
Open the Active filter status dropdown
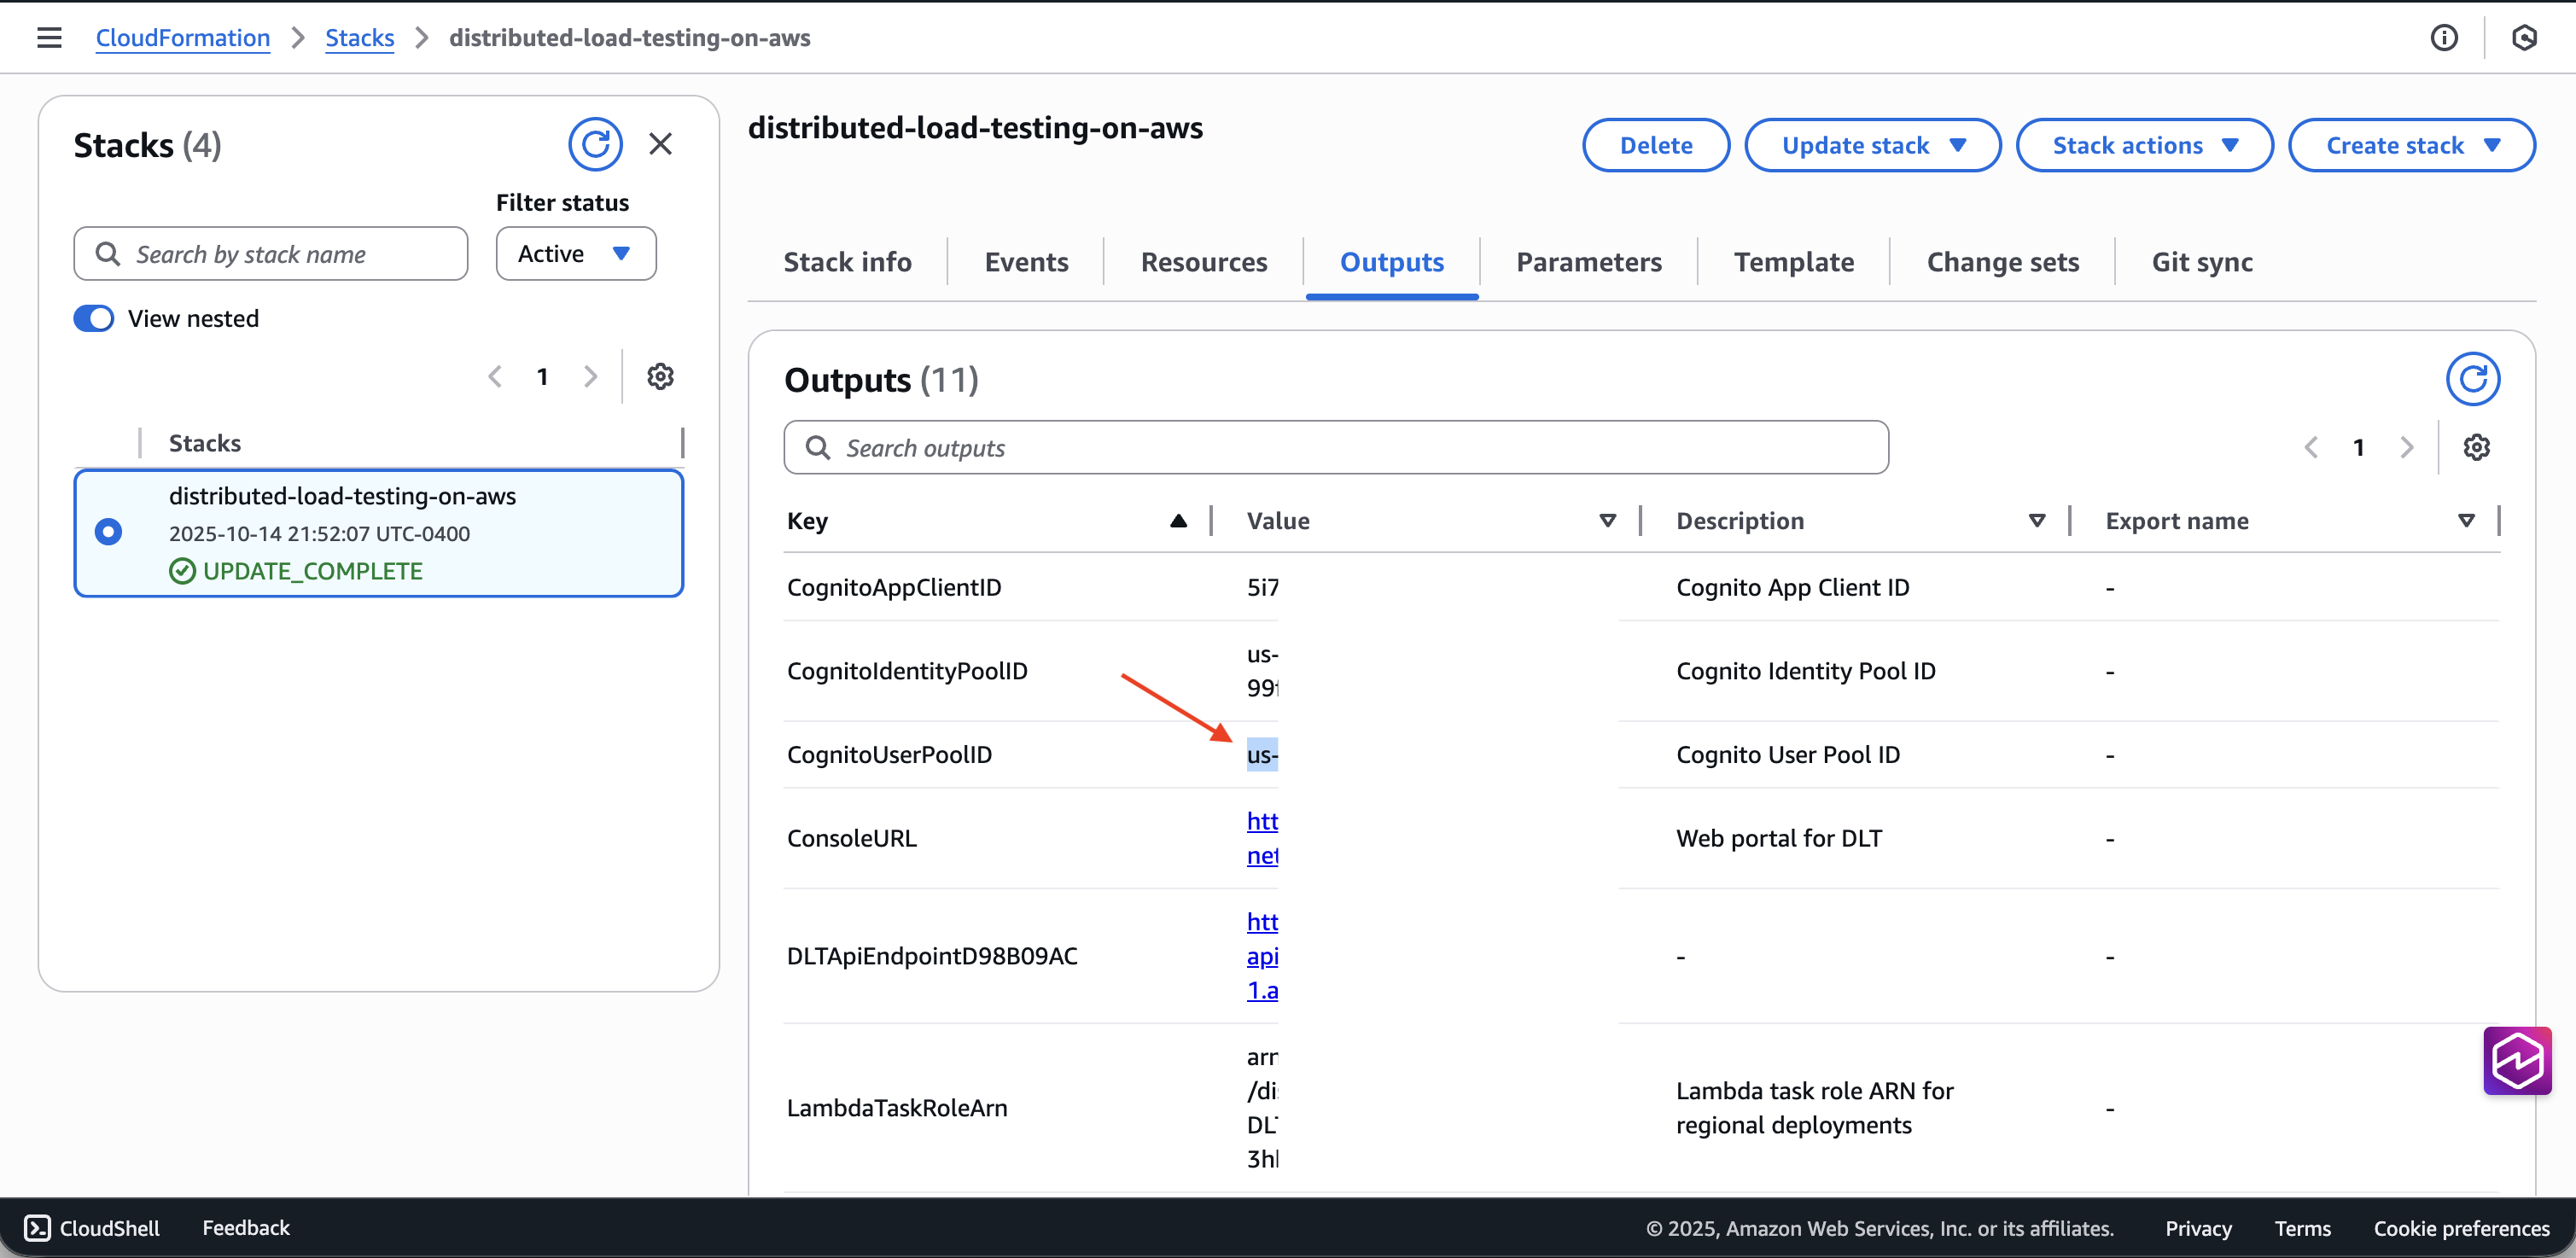click(x=575, y=253)
